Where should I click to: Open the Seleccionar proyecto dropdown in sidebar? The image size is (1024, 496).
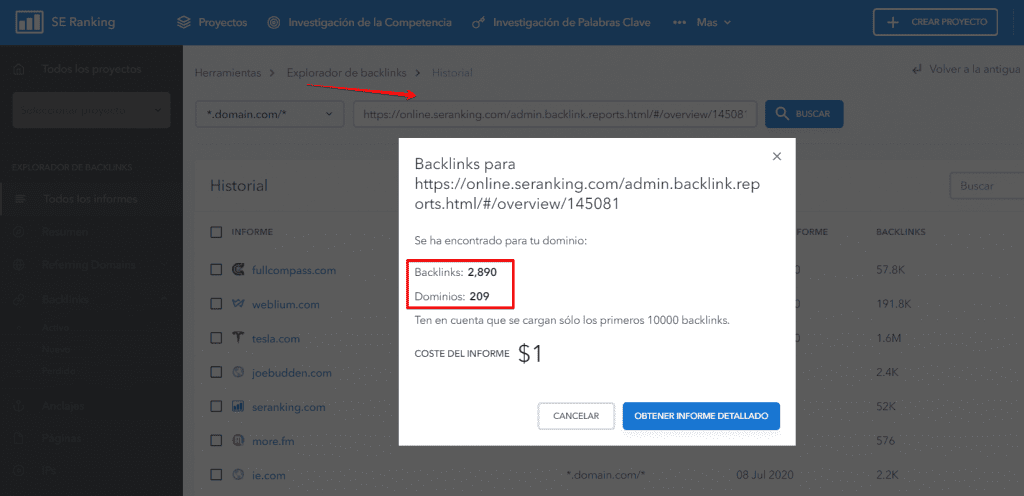(x=91, y=110)
